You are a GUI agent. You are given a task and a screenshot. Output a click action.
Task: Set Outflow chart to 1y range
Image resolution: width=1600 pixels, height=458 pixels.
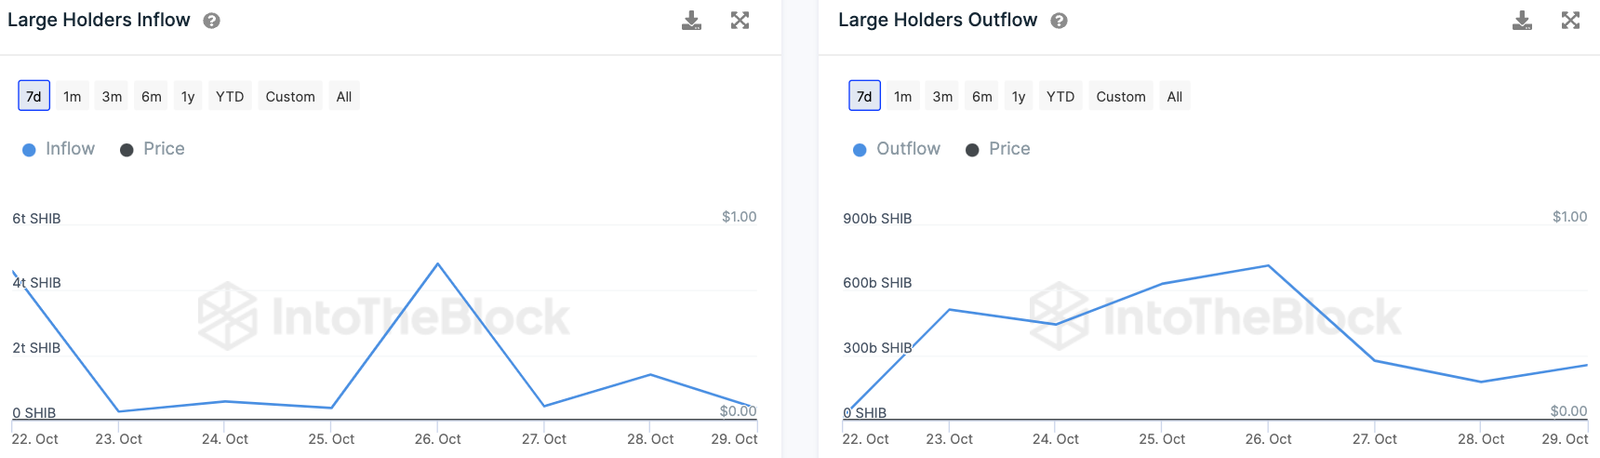1018,97
